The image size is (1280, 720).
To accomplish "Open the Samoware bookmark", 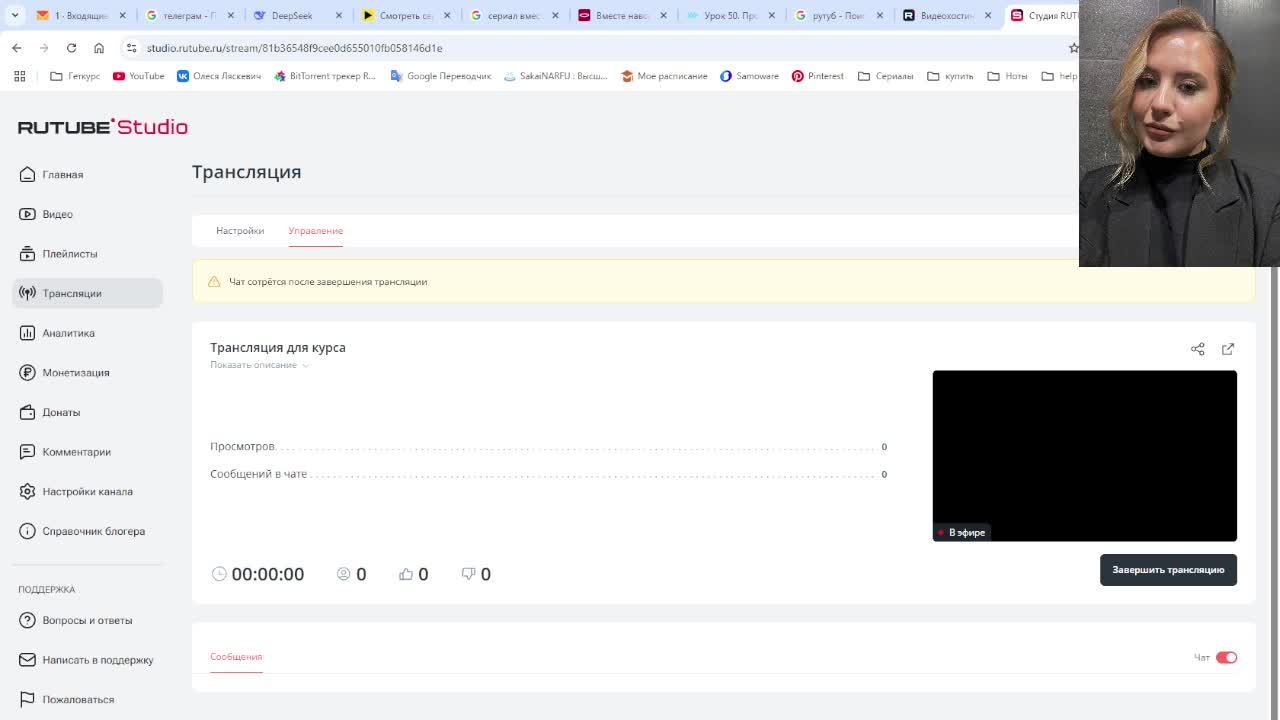I will tap(749, 76).
